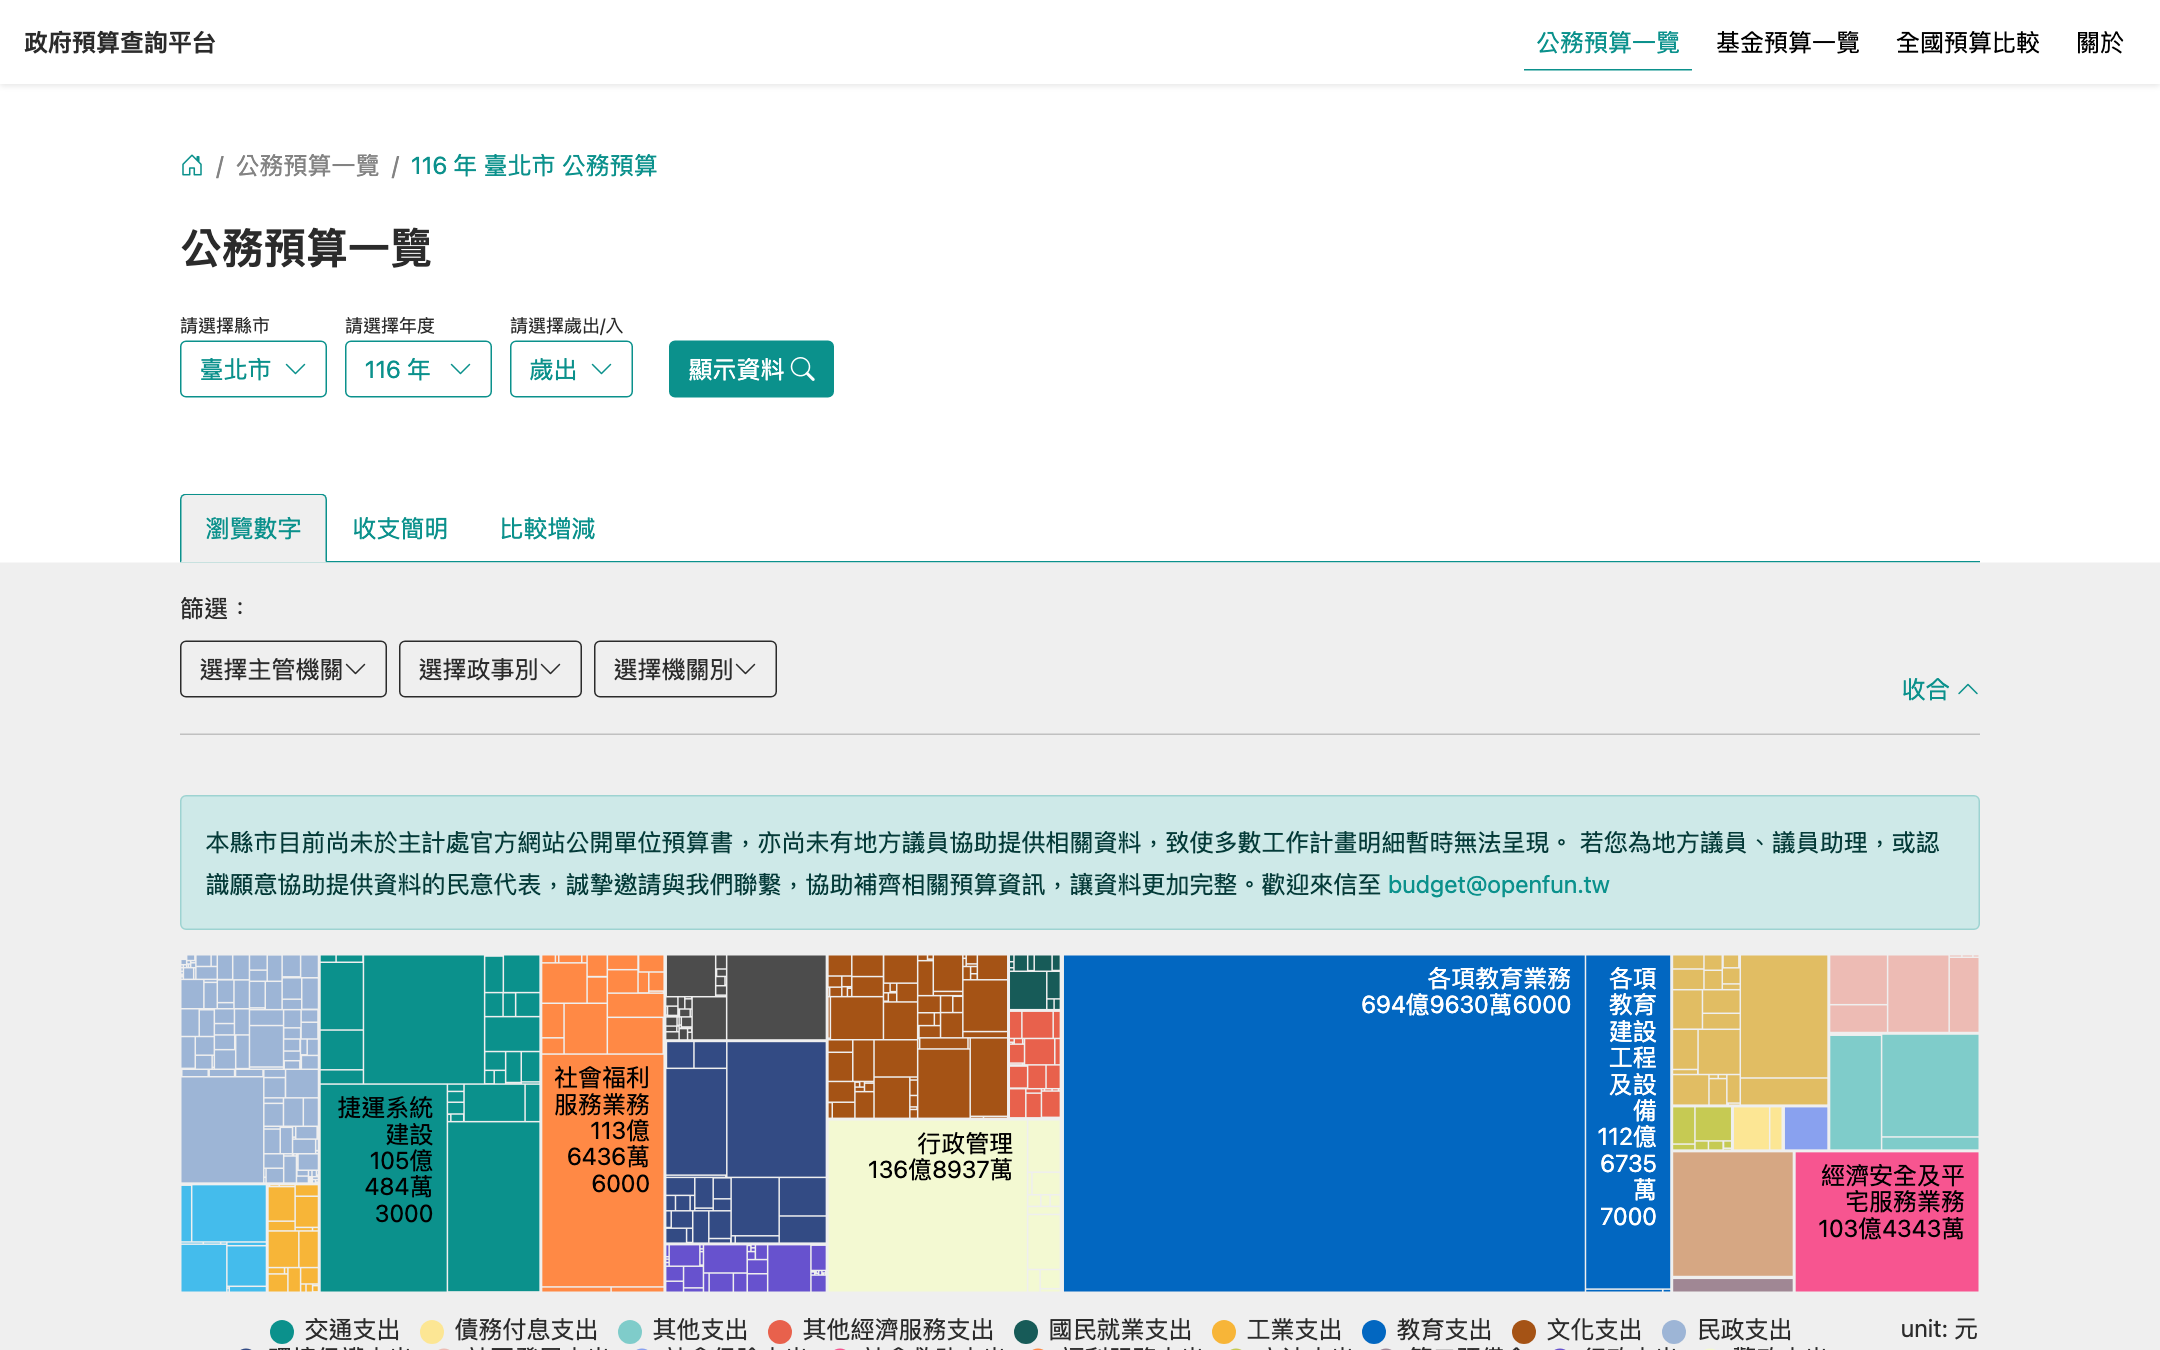Select the 各項教育業務 treemap block
This screenshot has height=1350, width=2160.
(1323, 1123)
